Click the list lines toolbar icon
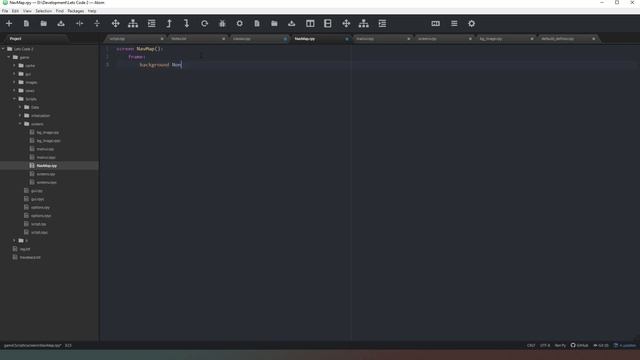The width and height of the screenshot is (640, 360). pos(454,24)
